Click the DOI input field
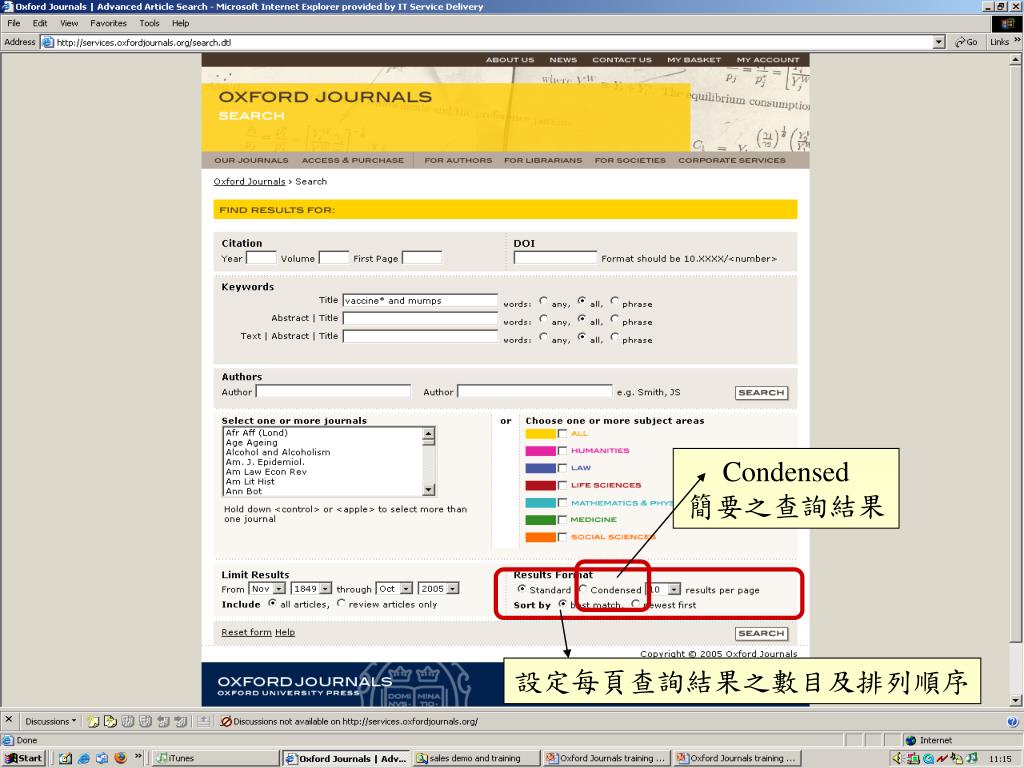 point(555,257)
